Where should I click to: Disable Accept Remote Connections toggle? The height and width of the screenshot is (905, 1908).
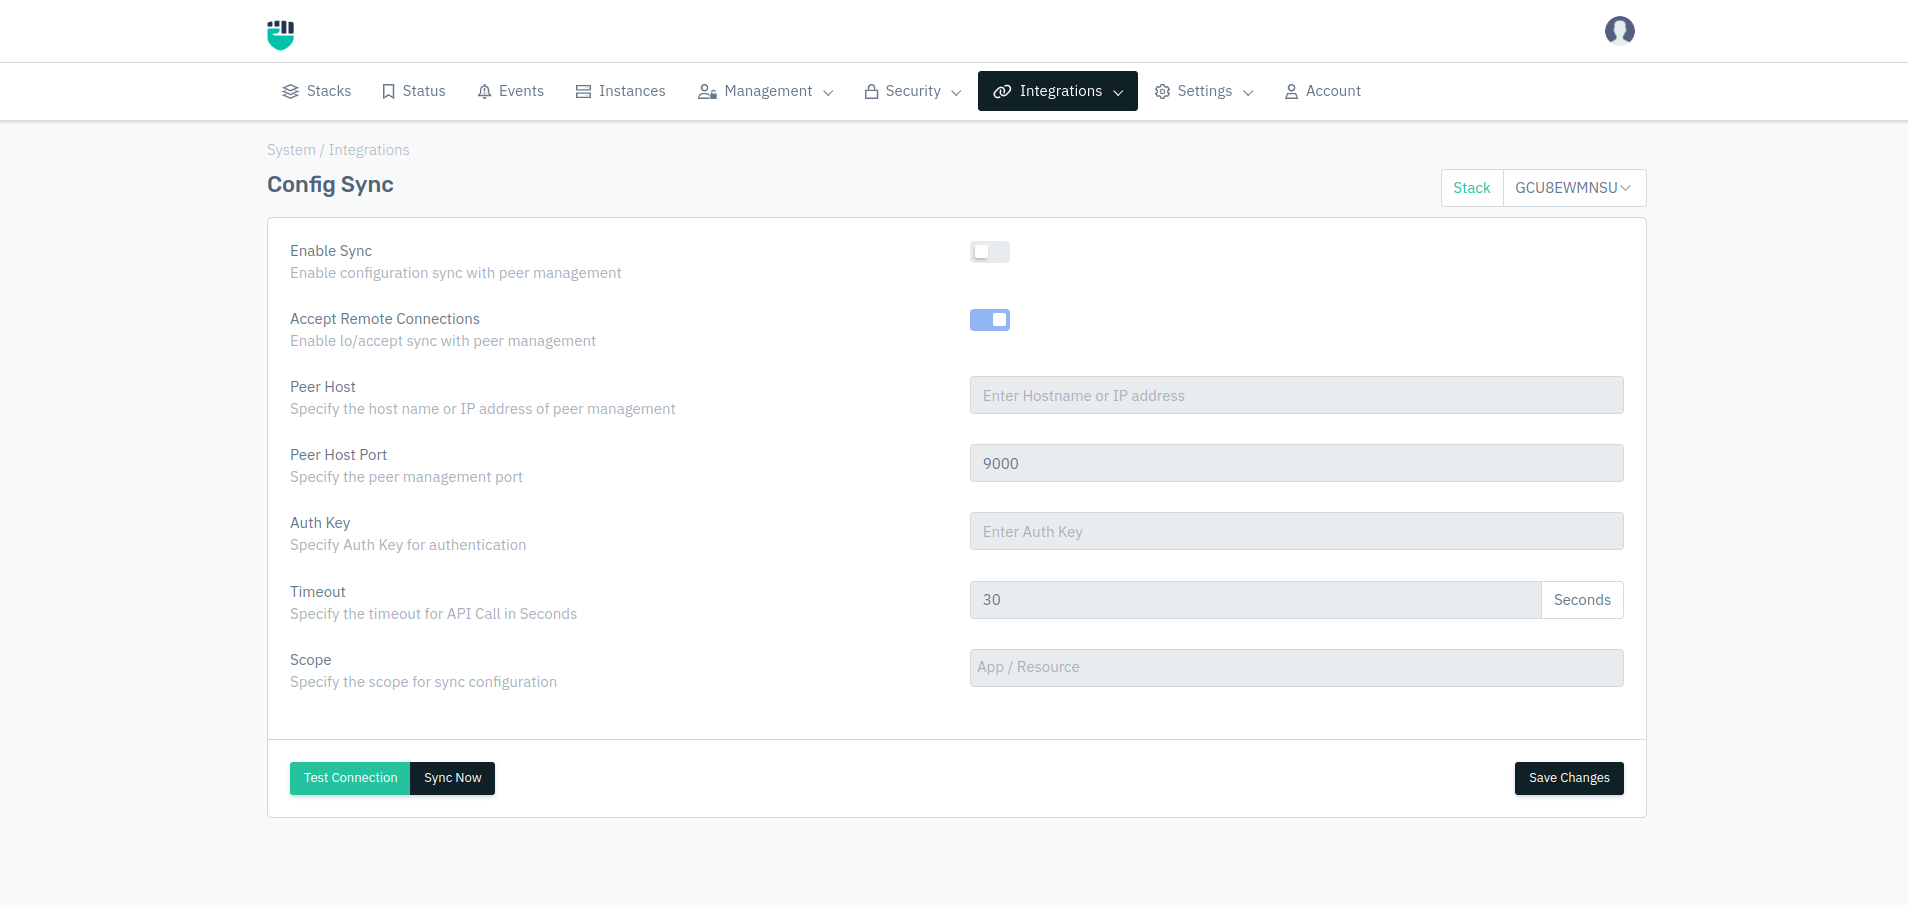989,320
